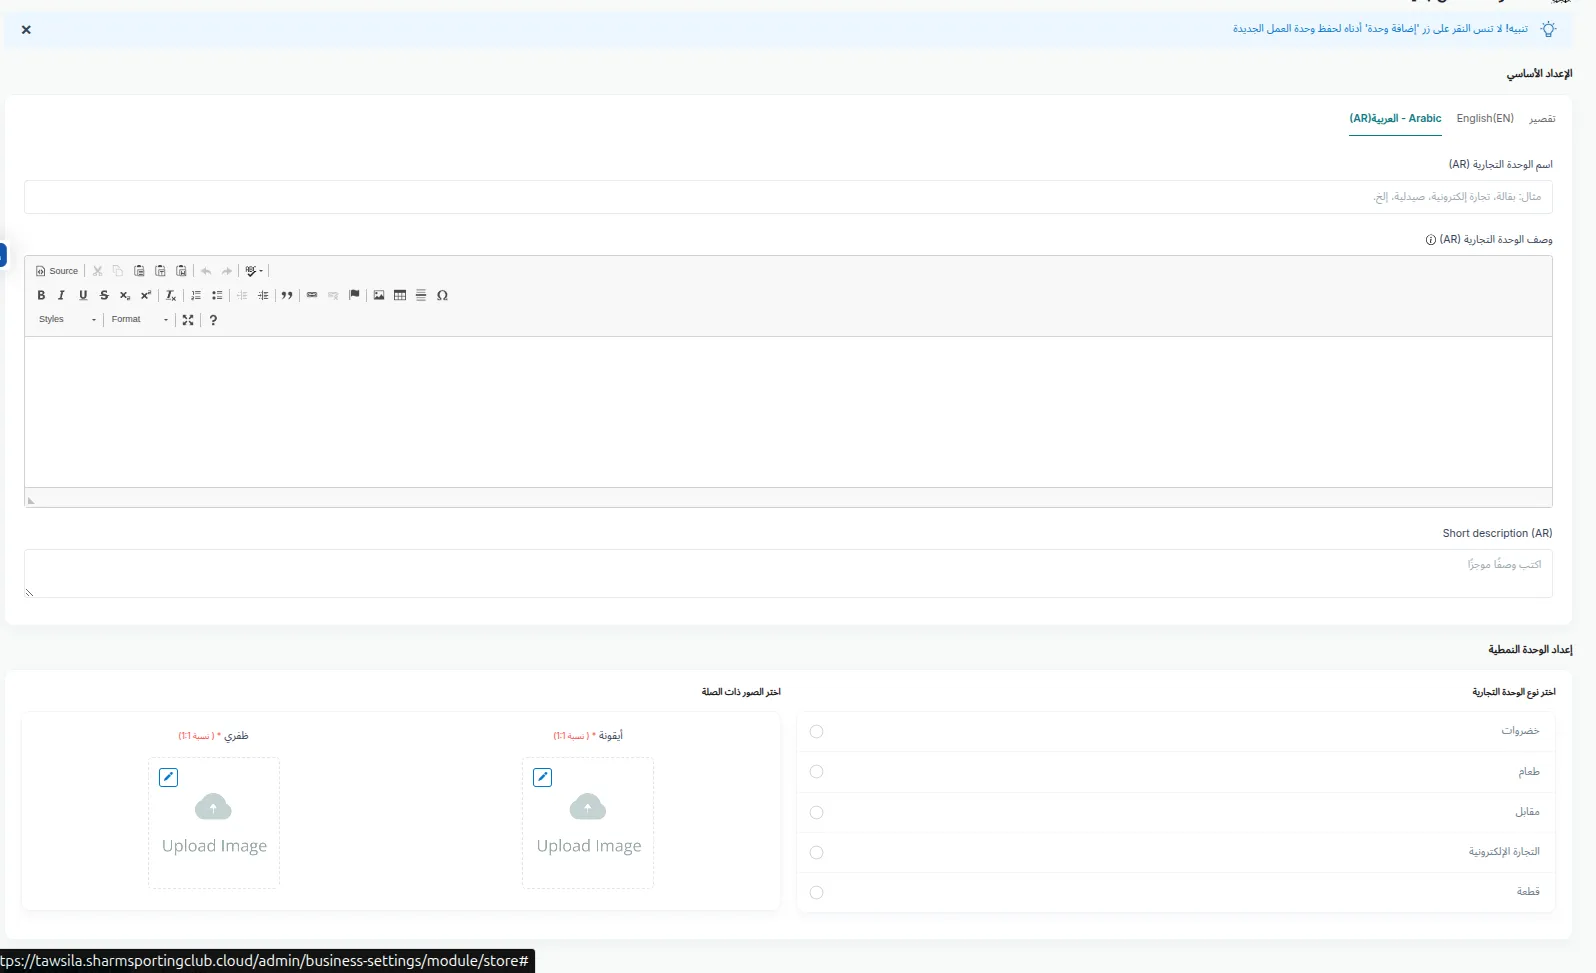This screenshot has height=973, width=1596.
Task: Open the Styles dropdown
Action: pos(67,320)
